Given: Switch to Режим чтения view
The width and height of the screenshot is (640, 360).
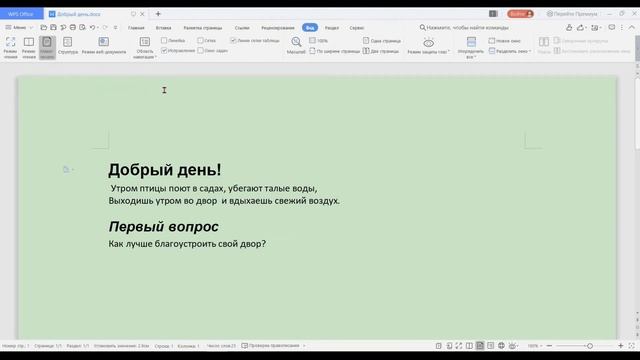Looking at the screenshot, I should pos(29,47).
